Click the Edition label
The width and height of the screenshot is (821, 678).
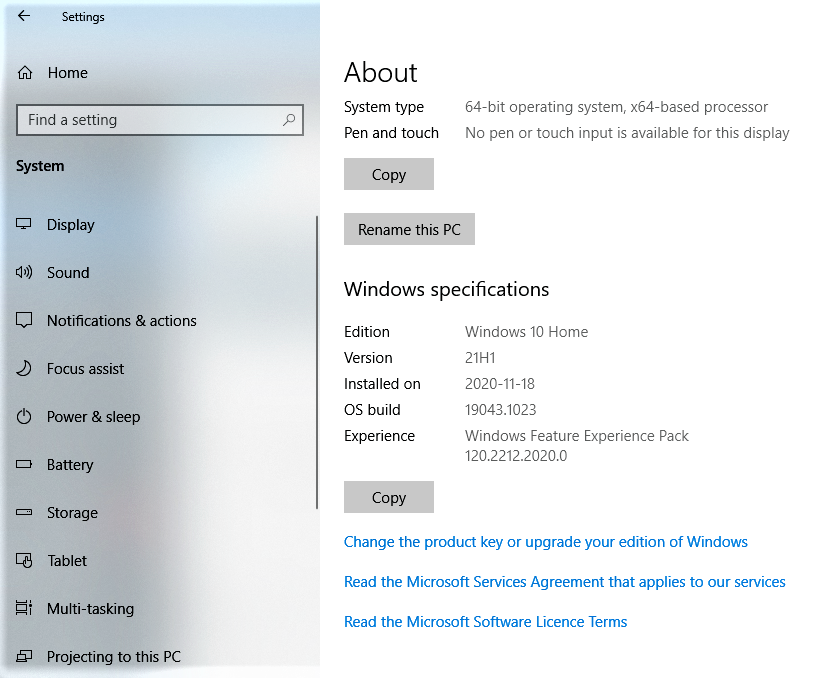click(367, 331)
